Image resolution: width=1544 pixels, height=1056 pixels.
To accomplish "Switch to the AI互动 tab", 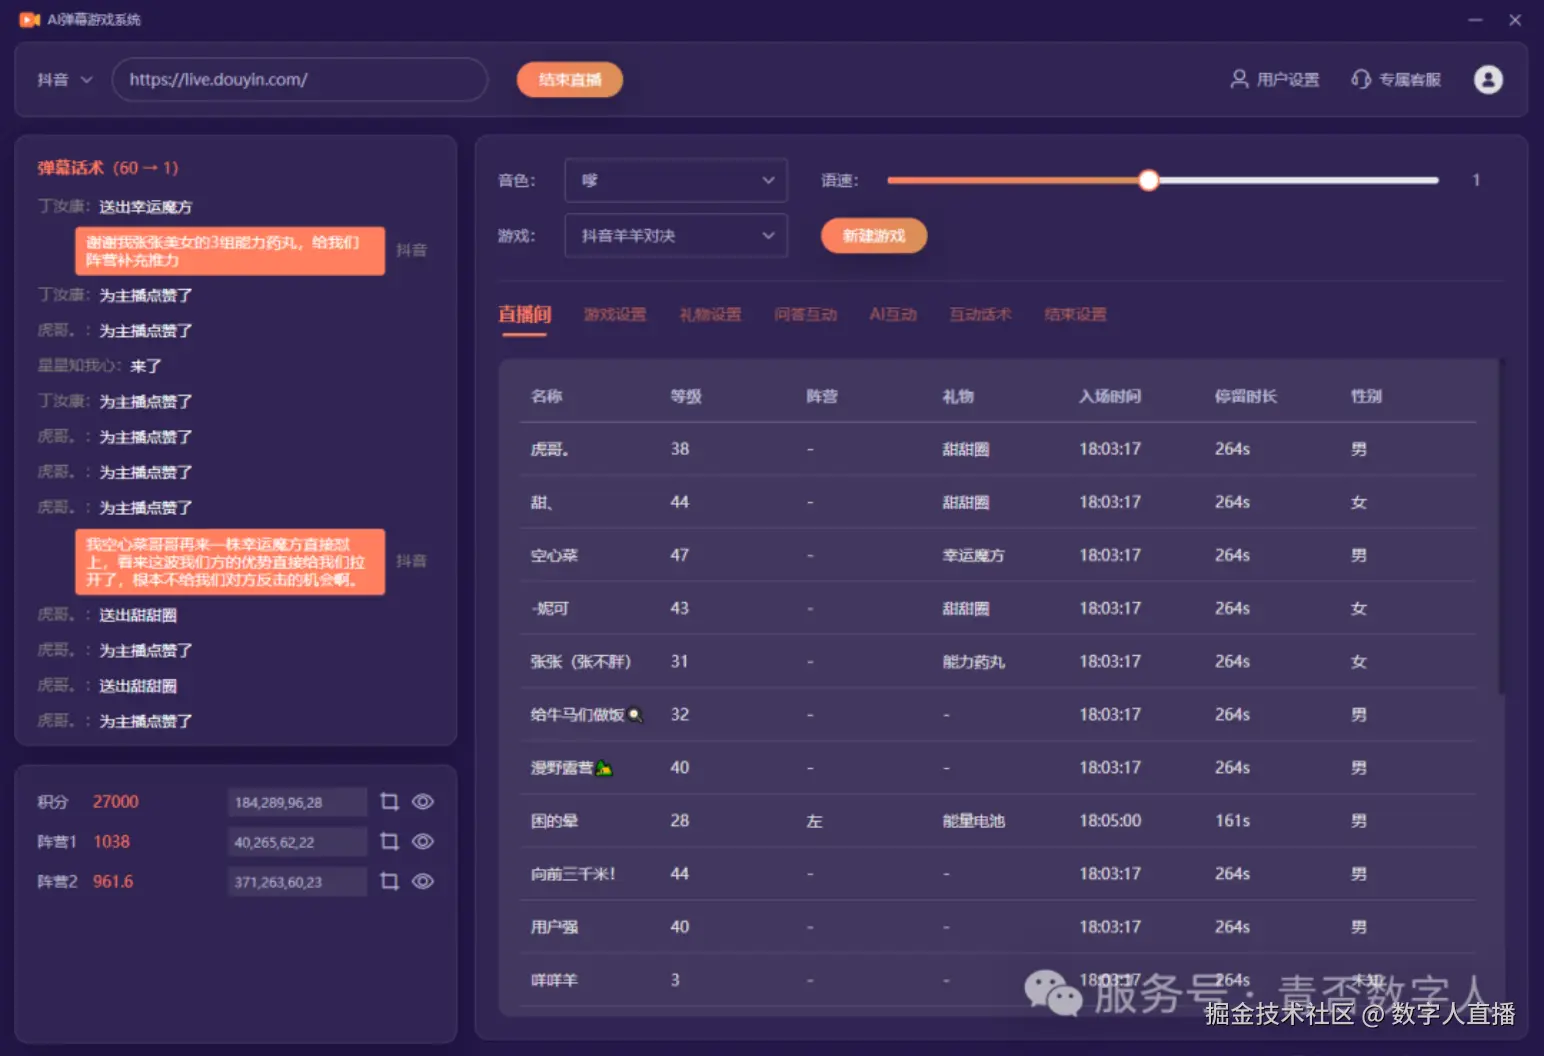I will tap(893, 314).
